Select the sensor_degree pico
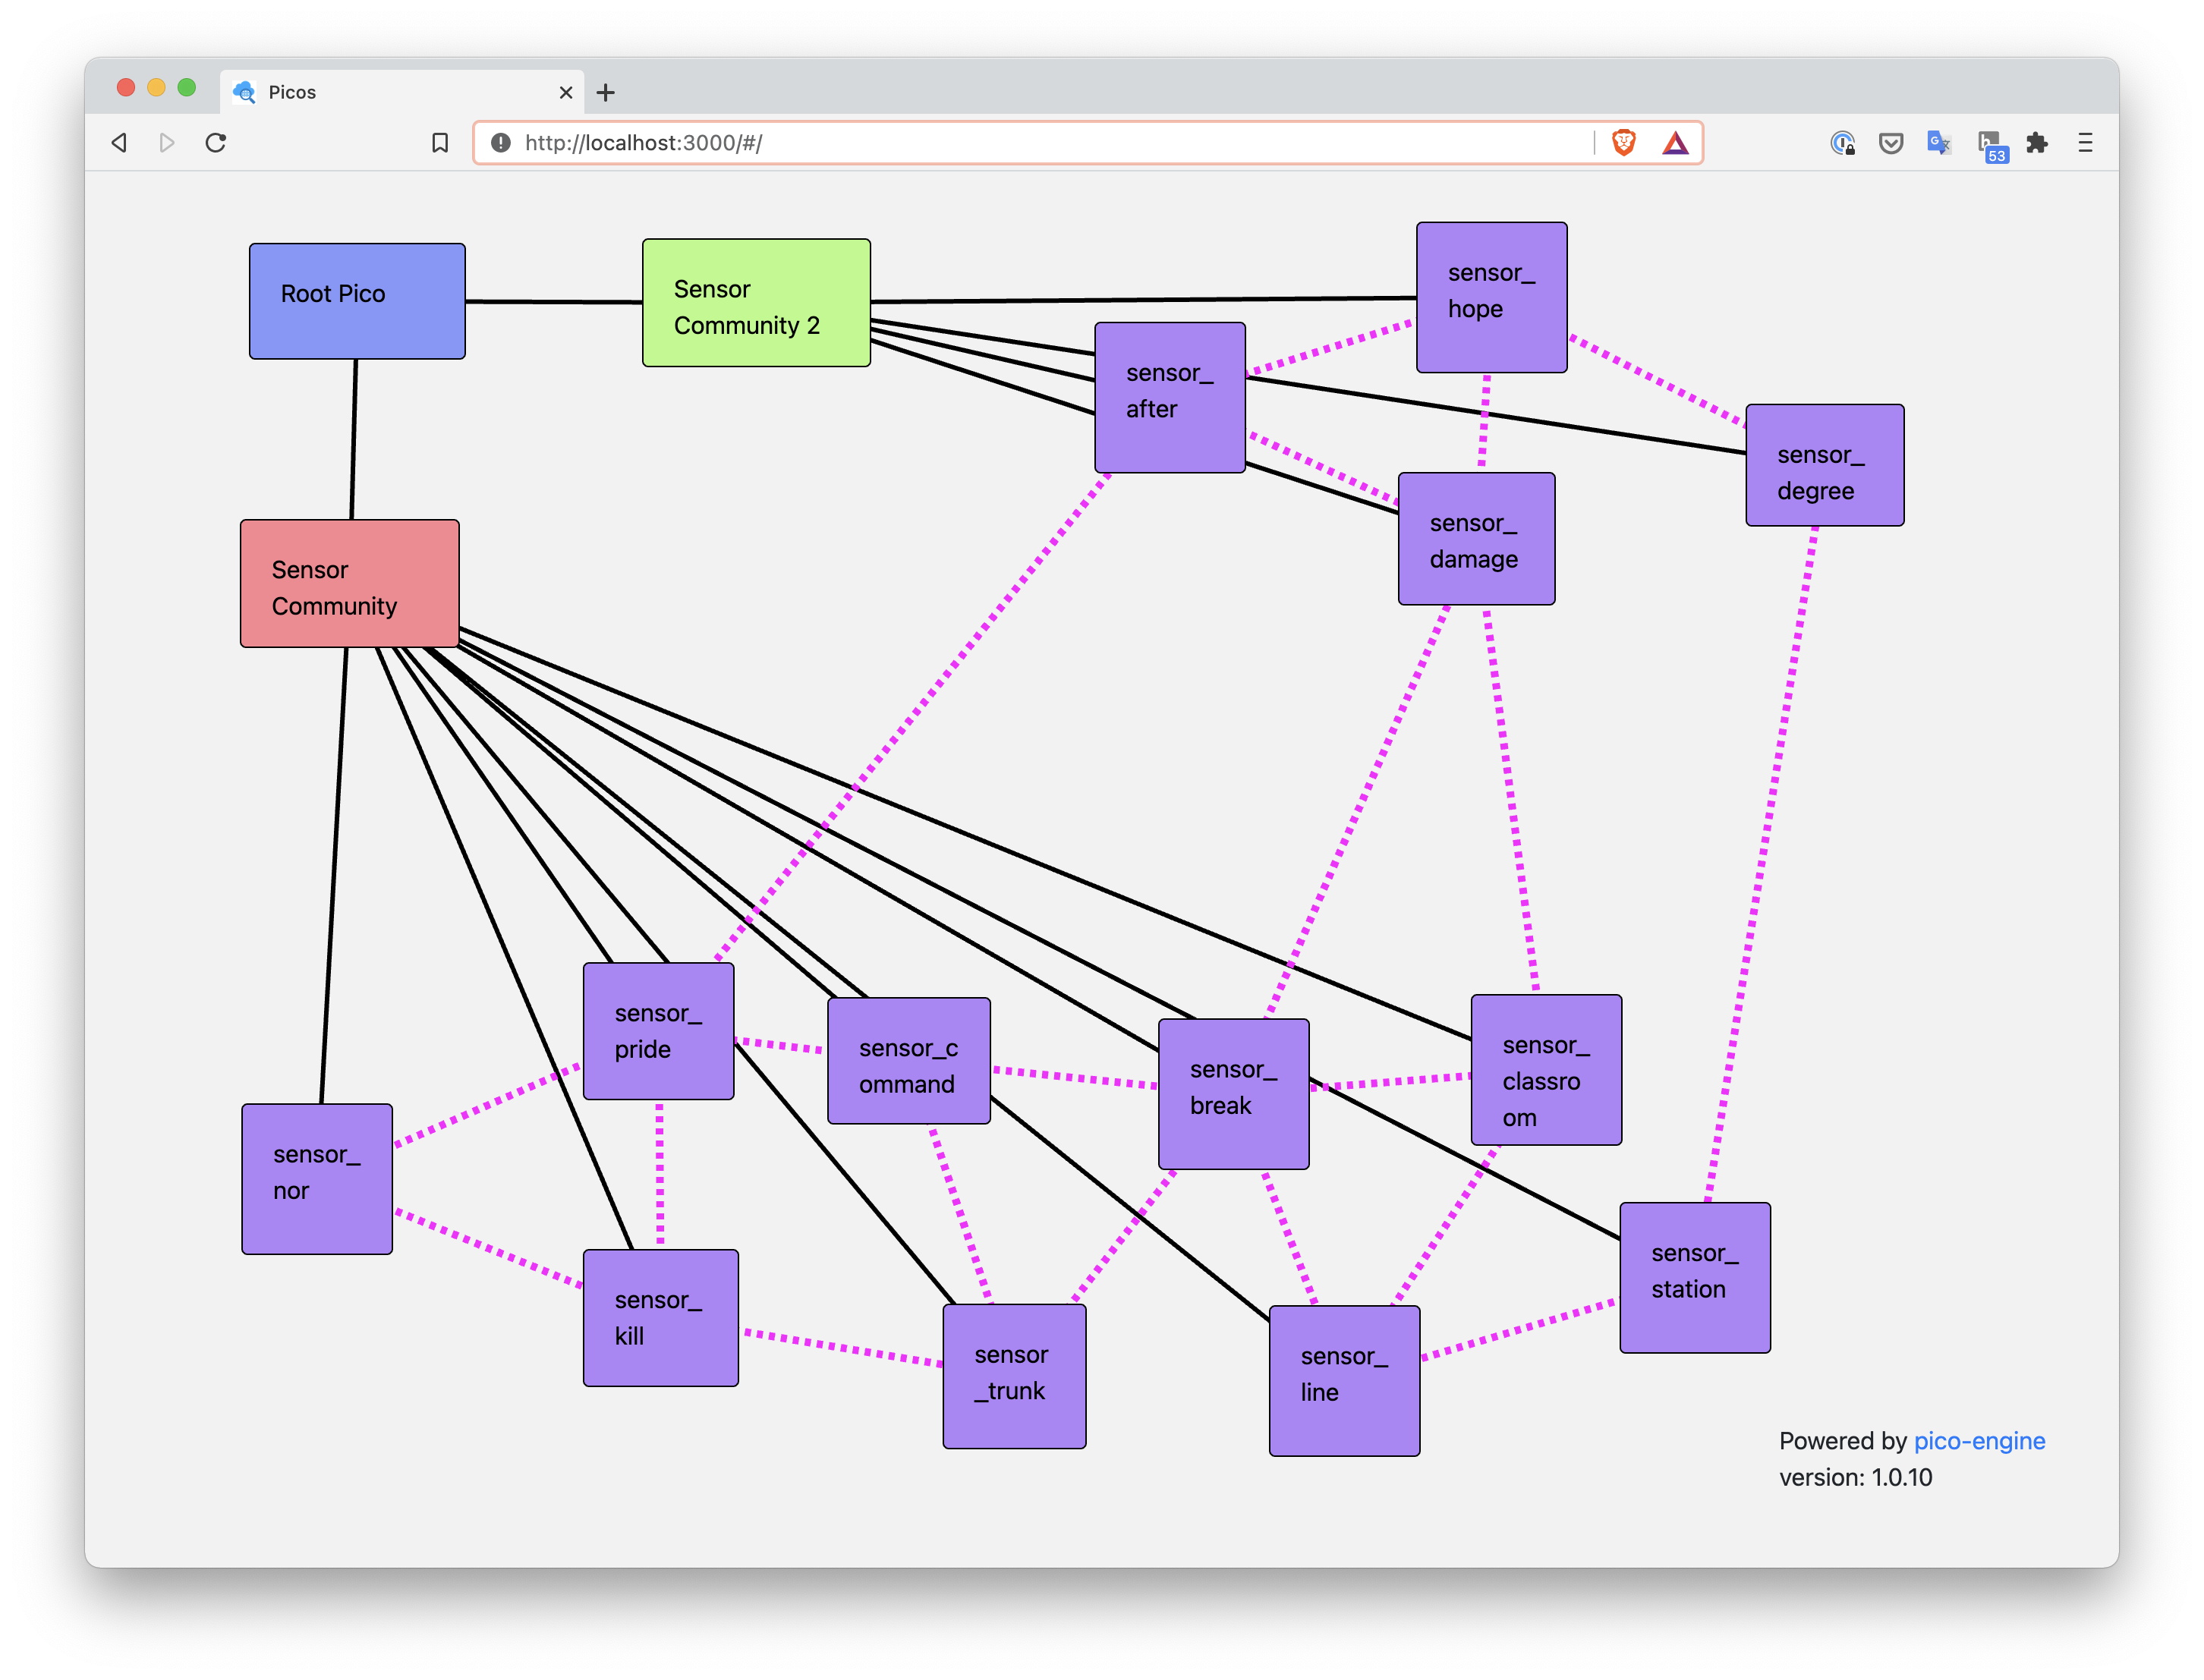The height and width of the screenshot is (1680, 2204). (1825, 465)
